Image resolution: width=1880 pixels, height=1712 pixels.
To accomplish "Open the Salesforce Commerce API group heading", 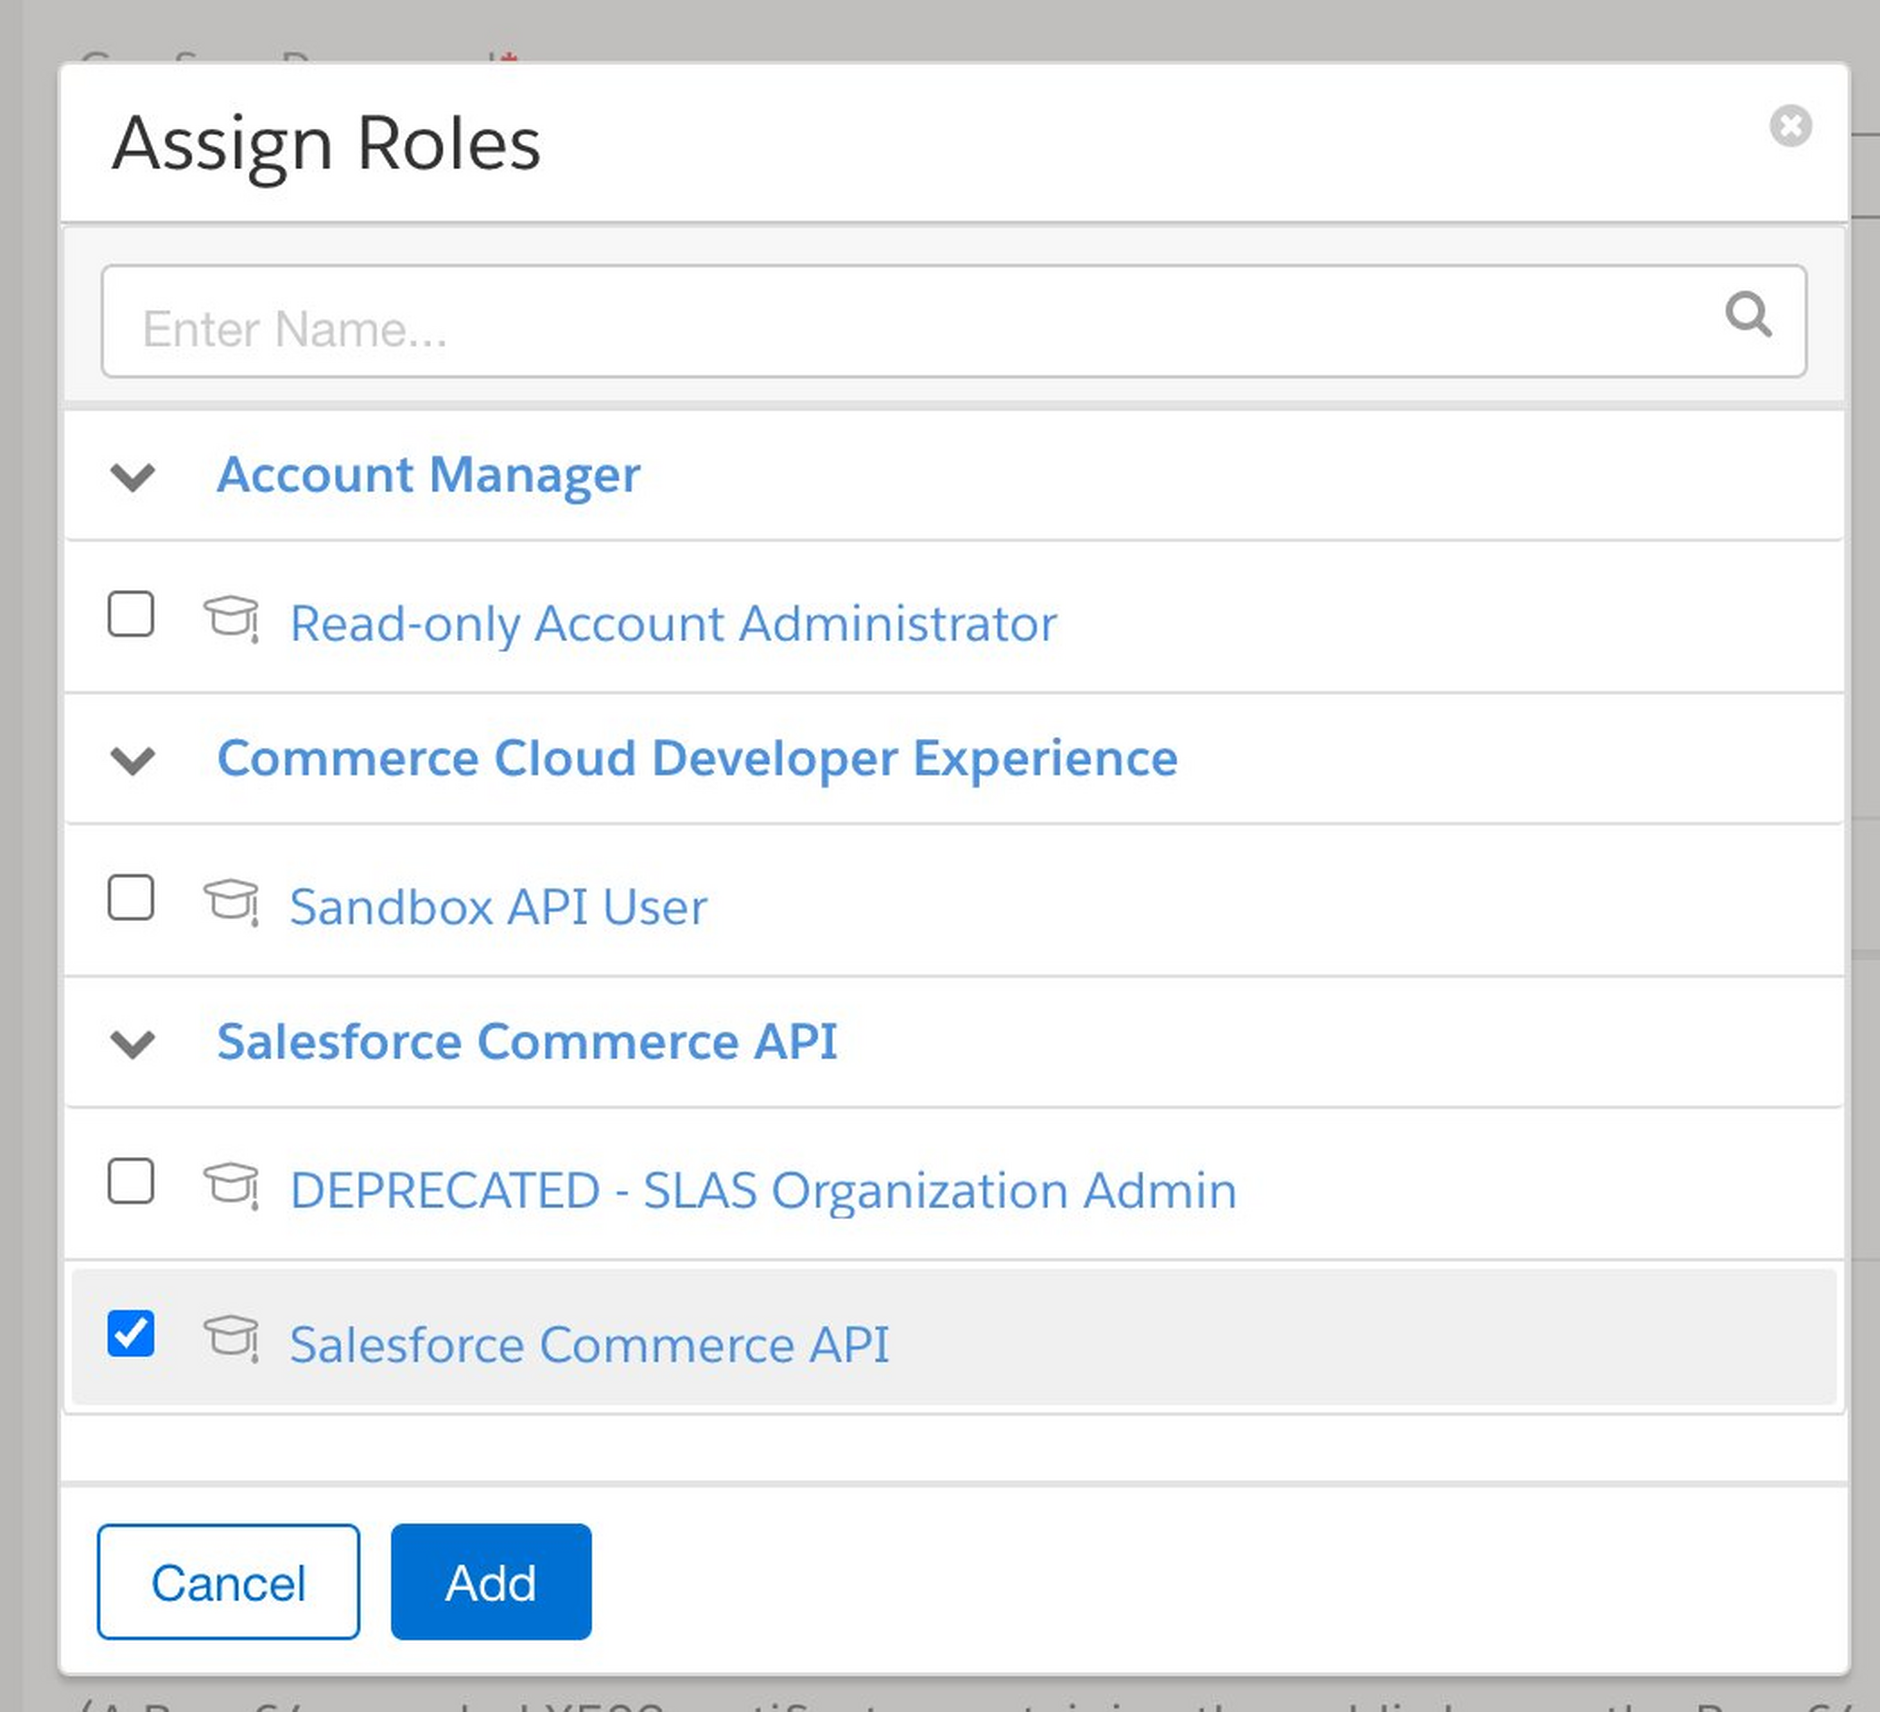I will [527, 1042].
